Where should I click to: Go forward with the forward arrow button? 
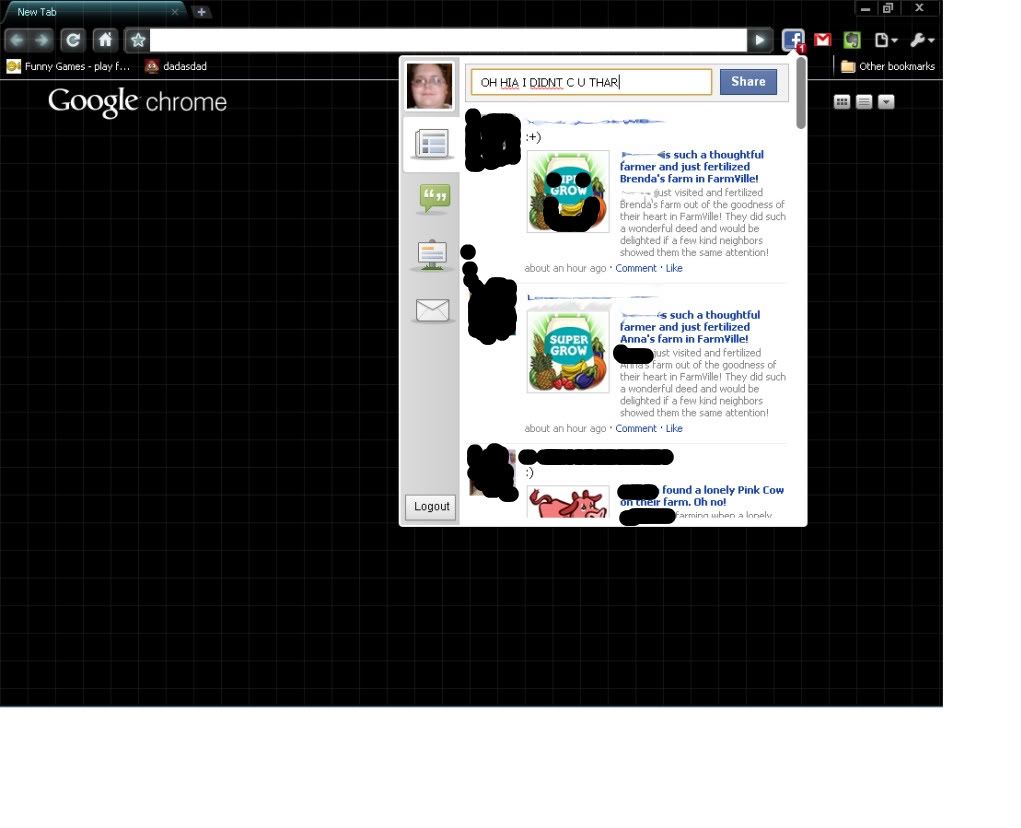click(x=42, y=40)
